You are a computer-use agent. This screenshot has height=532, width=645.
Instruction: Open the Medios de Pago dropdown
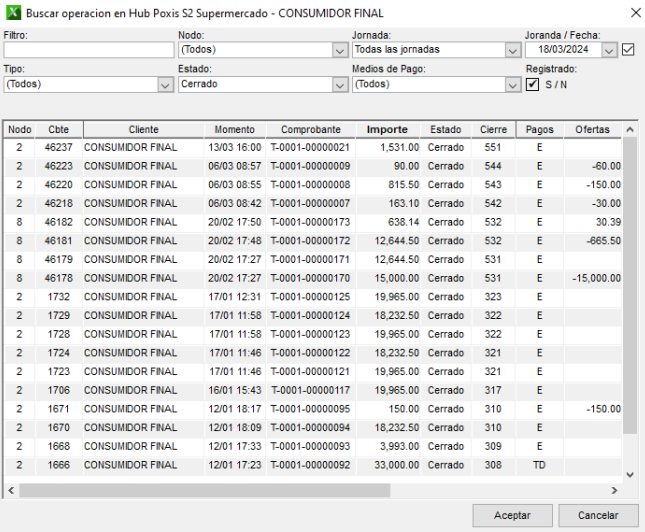(x=512, y=85)
